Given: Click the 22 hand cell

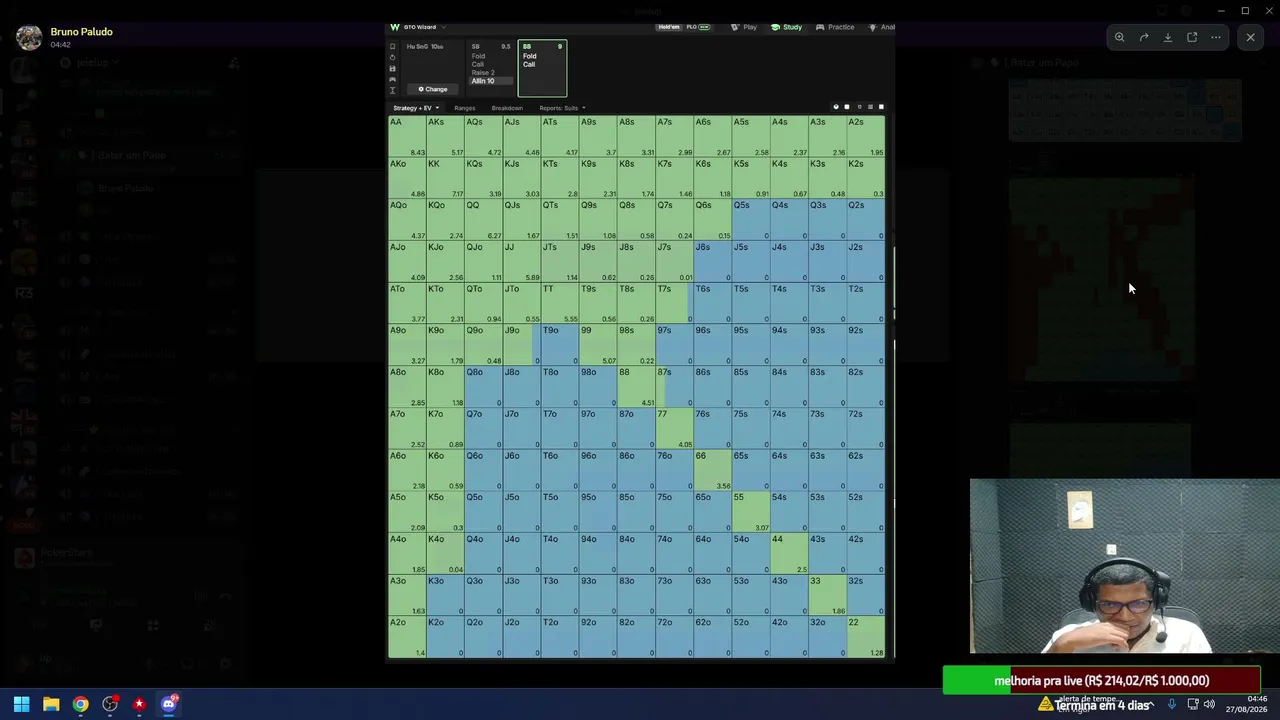Looking at the screenshot, I should [x=865, y=637].
